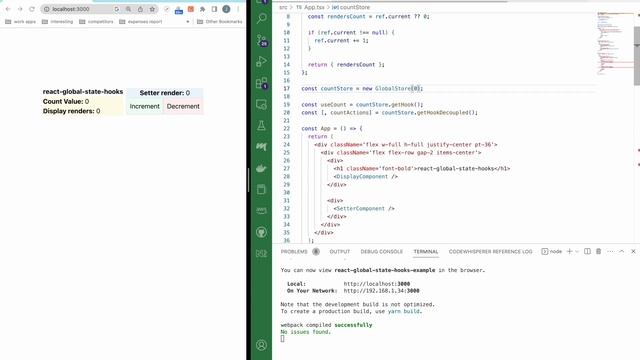Open the AWS toolkit view
This screenshot has width=640, height=360.
[262, 211]
